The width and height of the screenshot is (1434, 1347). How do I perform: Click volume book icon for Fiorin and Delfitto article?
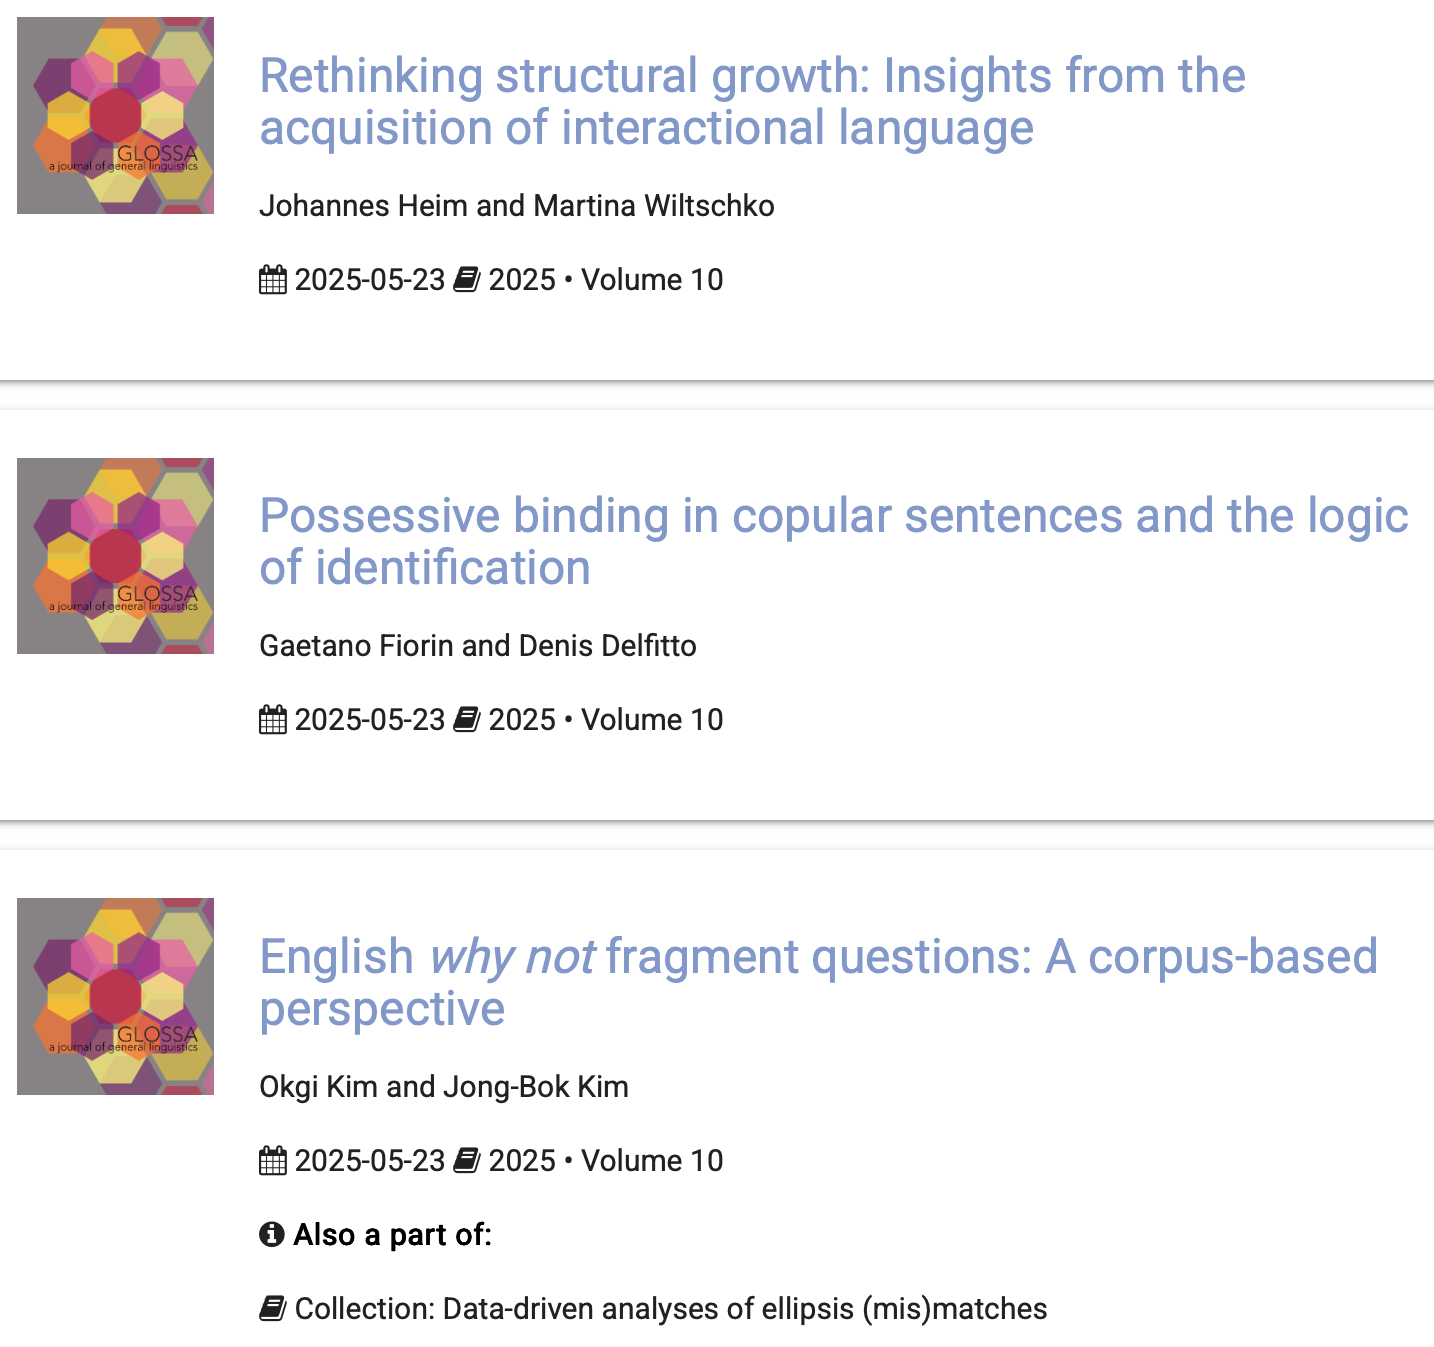[467, 720]
